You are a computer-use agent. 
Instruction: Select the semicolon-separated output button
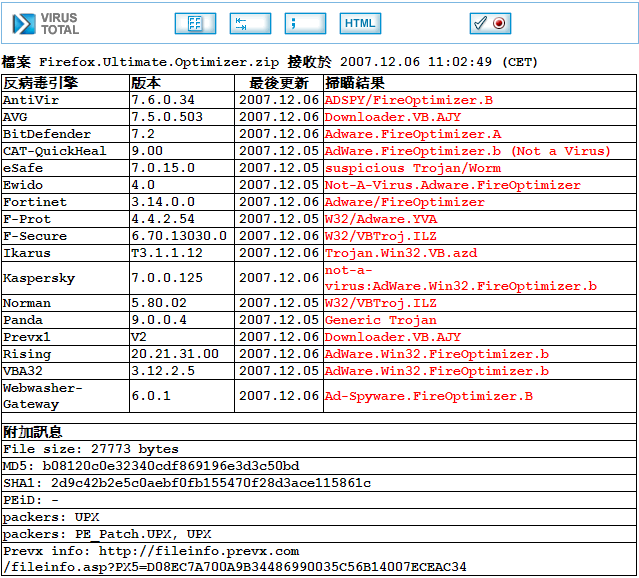pos(305,23)
